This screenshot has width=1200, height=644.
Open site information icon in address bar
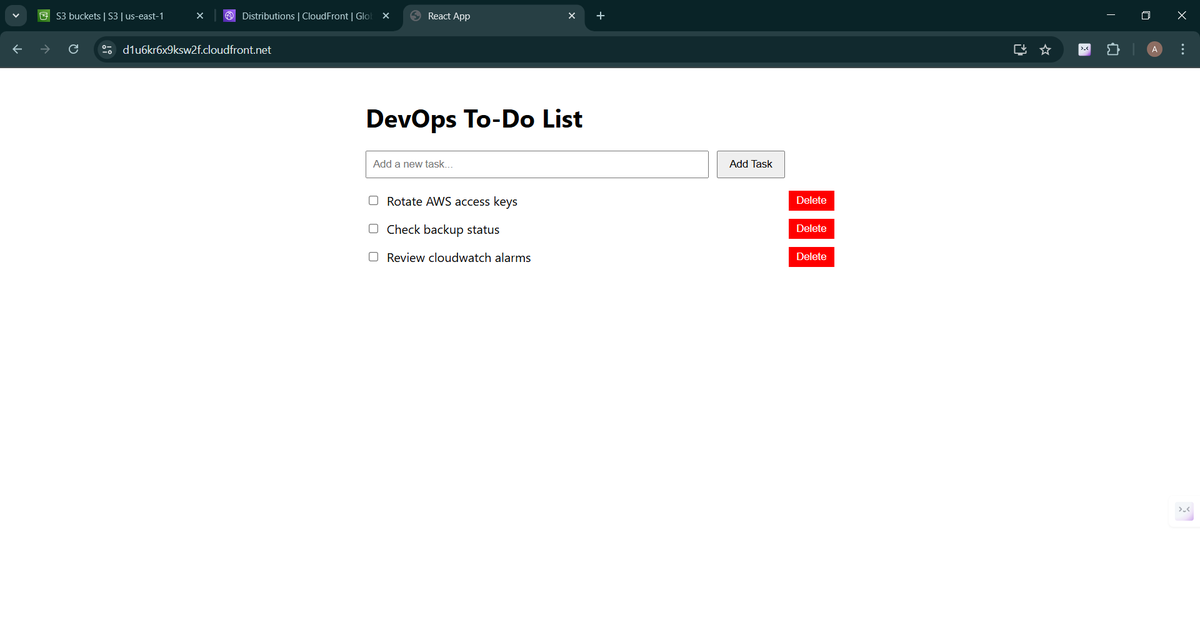tap(108, 50)
